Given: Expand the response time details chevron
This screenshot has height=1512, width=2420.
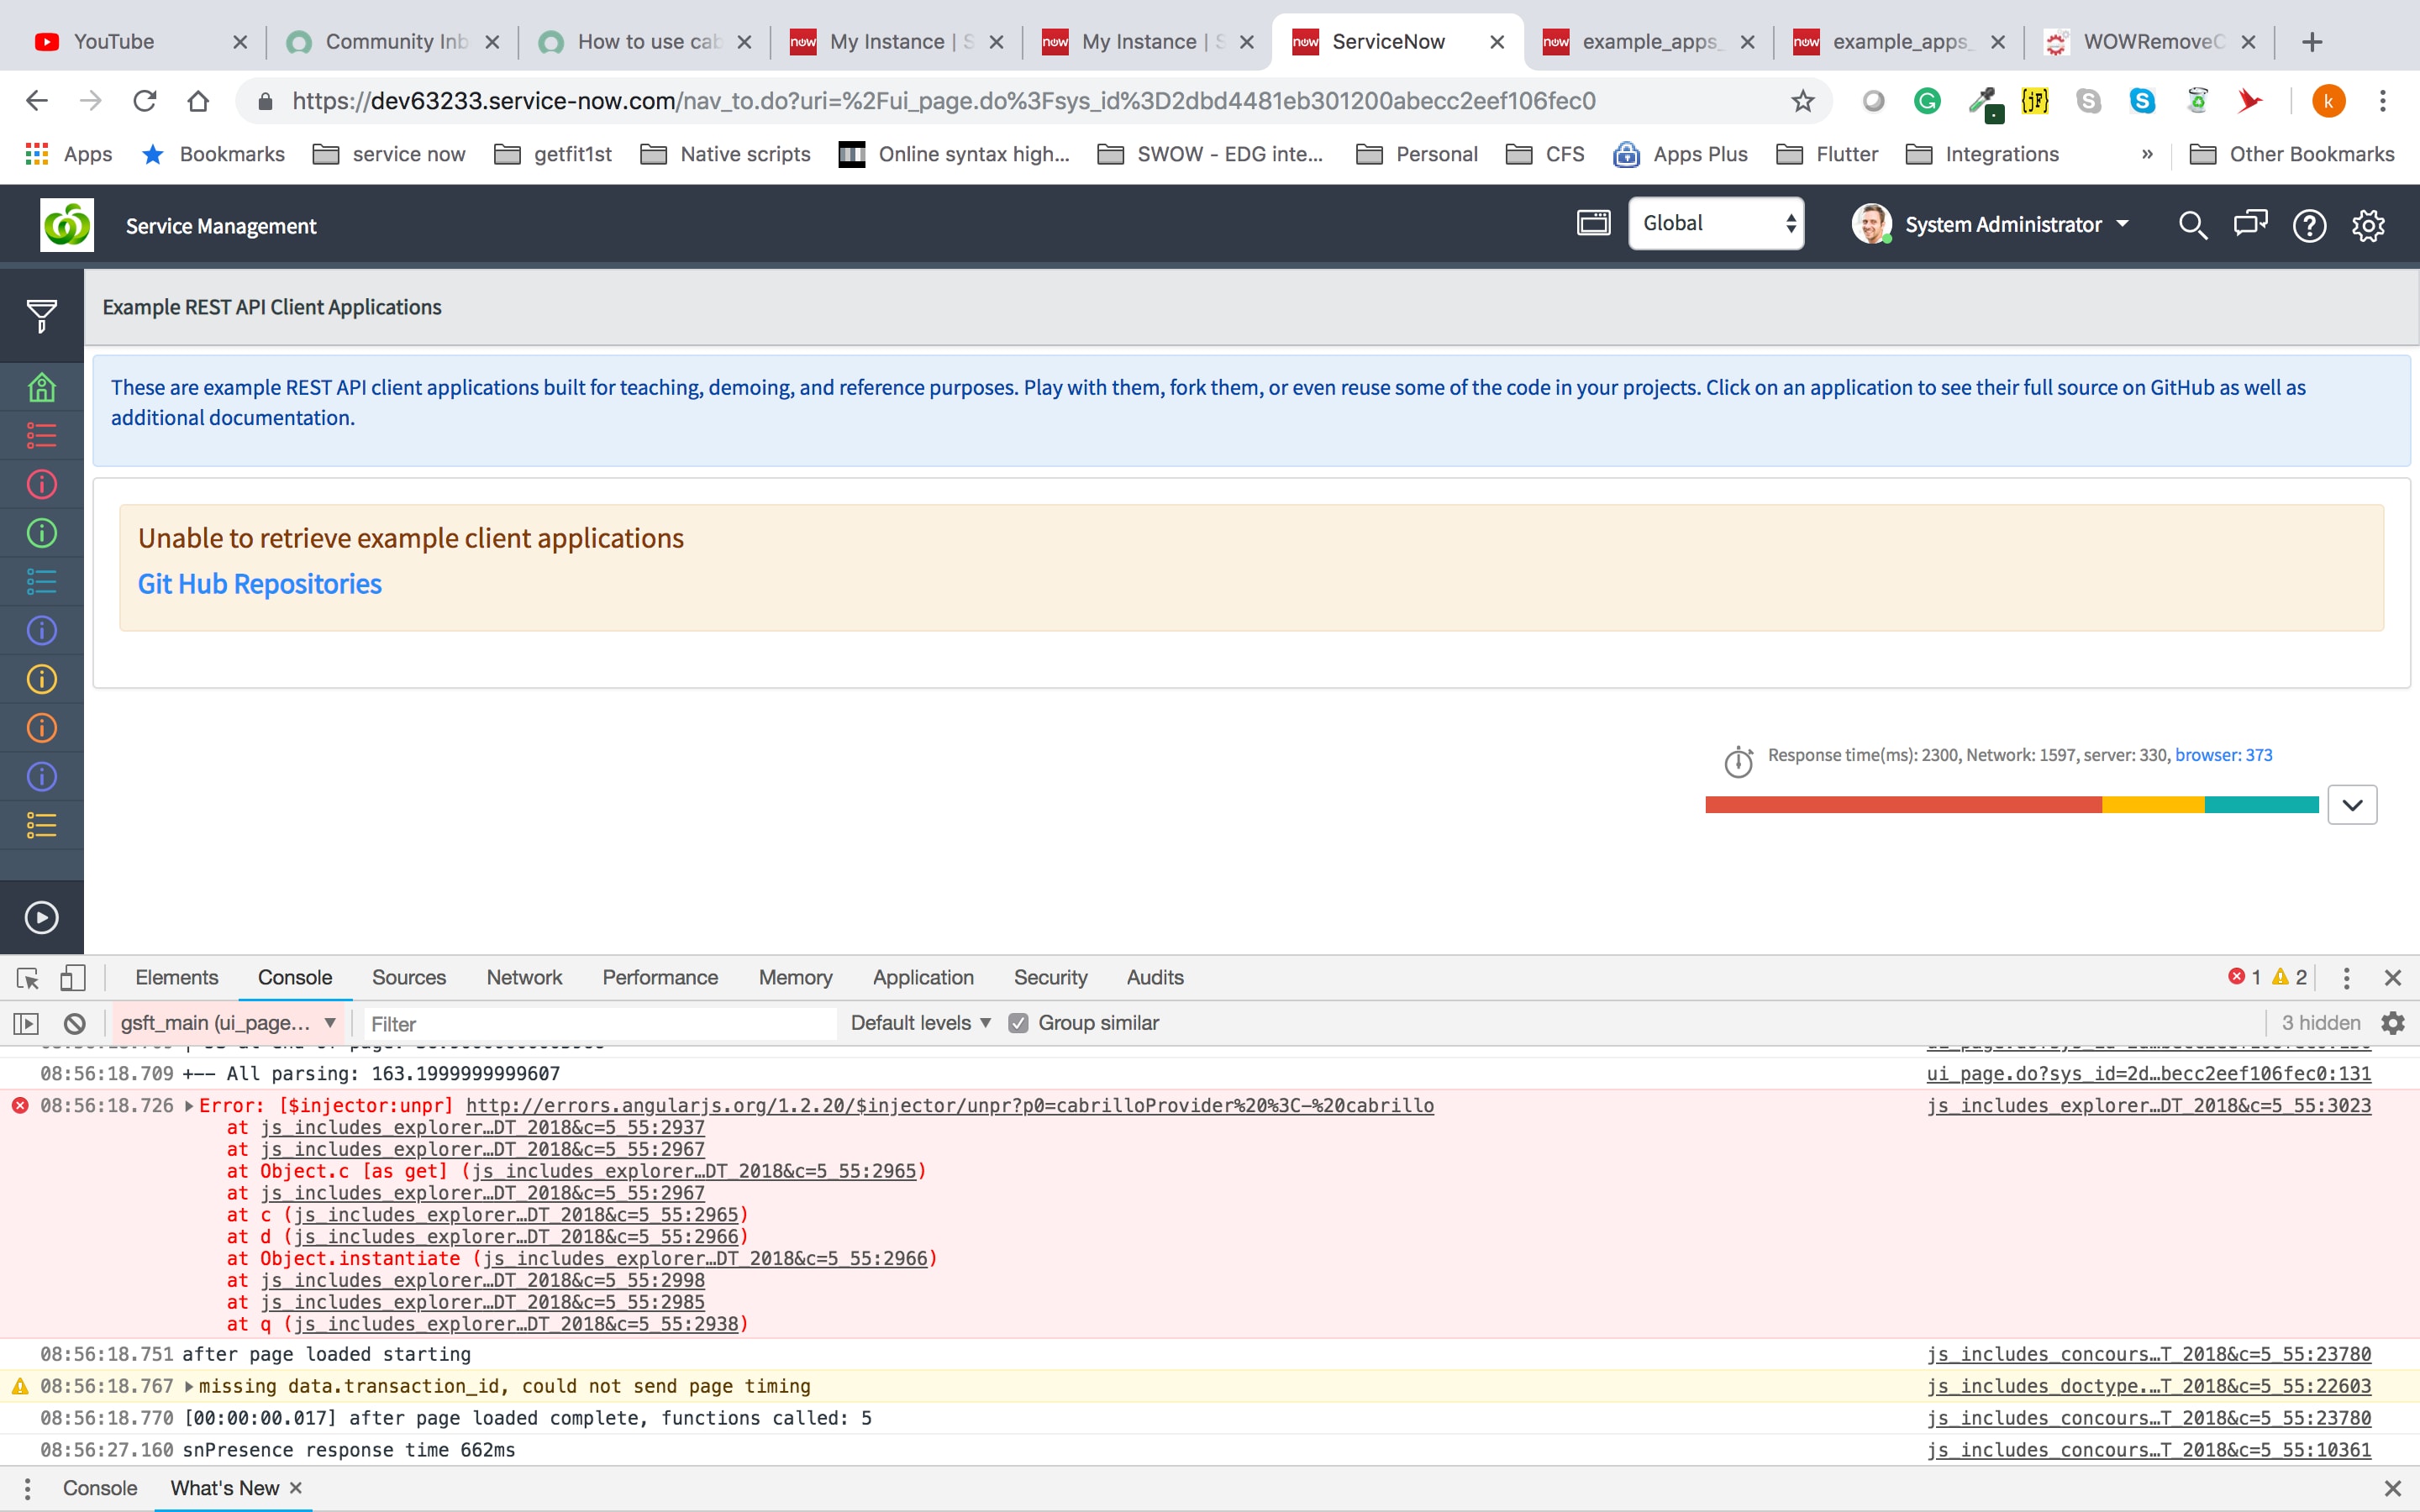Looking at the screenshot, I should coord(2352,805).
